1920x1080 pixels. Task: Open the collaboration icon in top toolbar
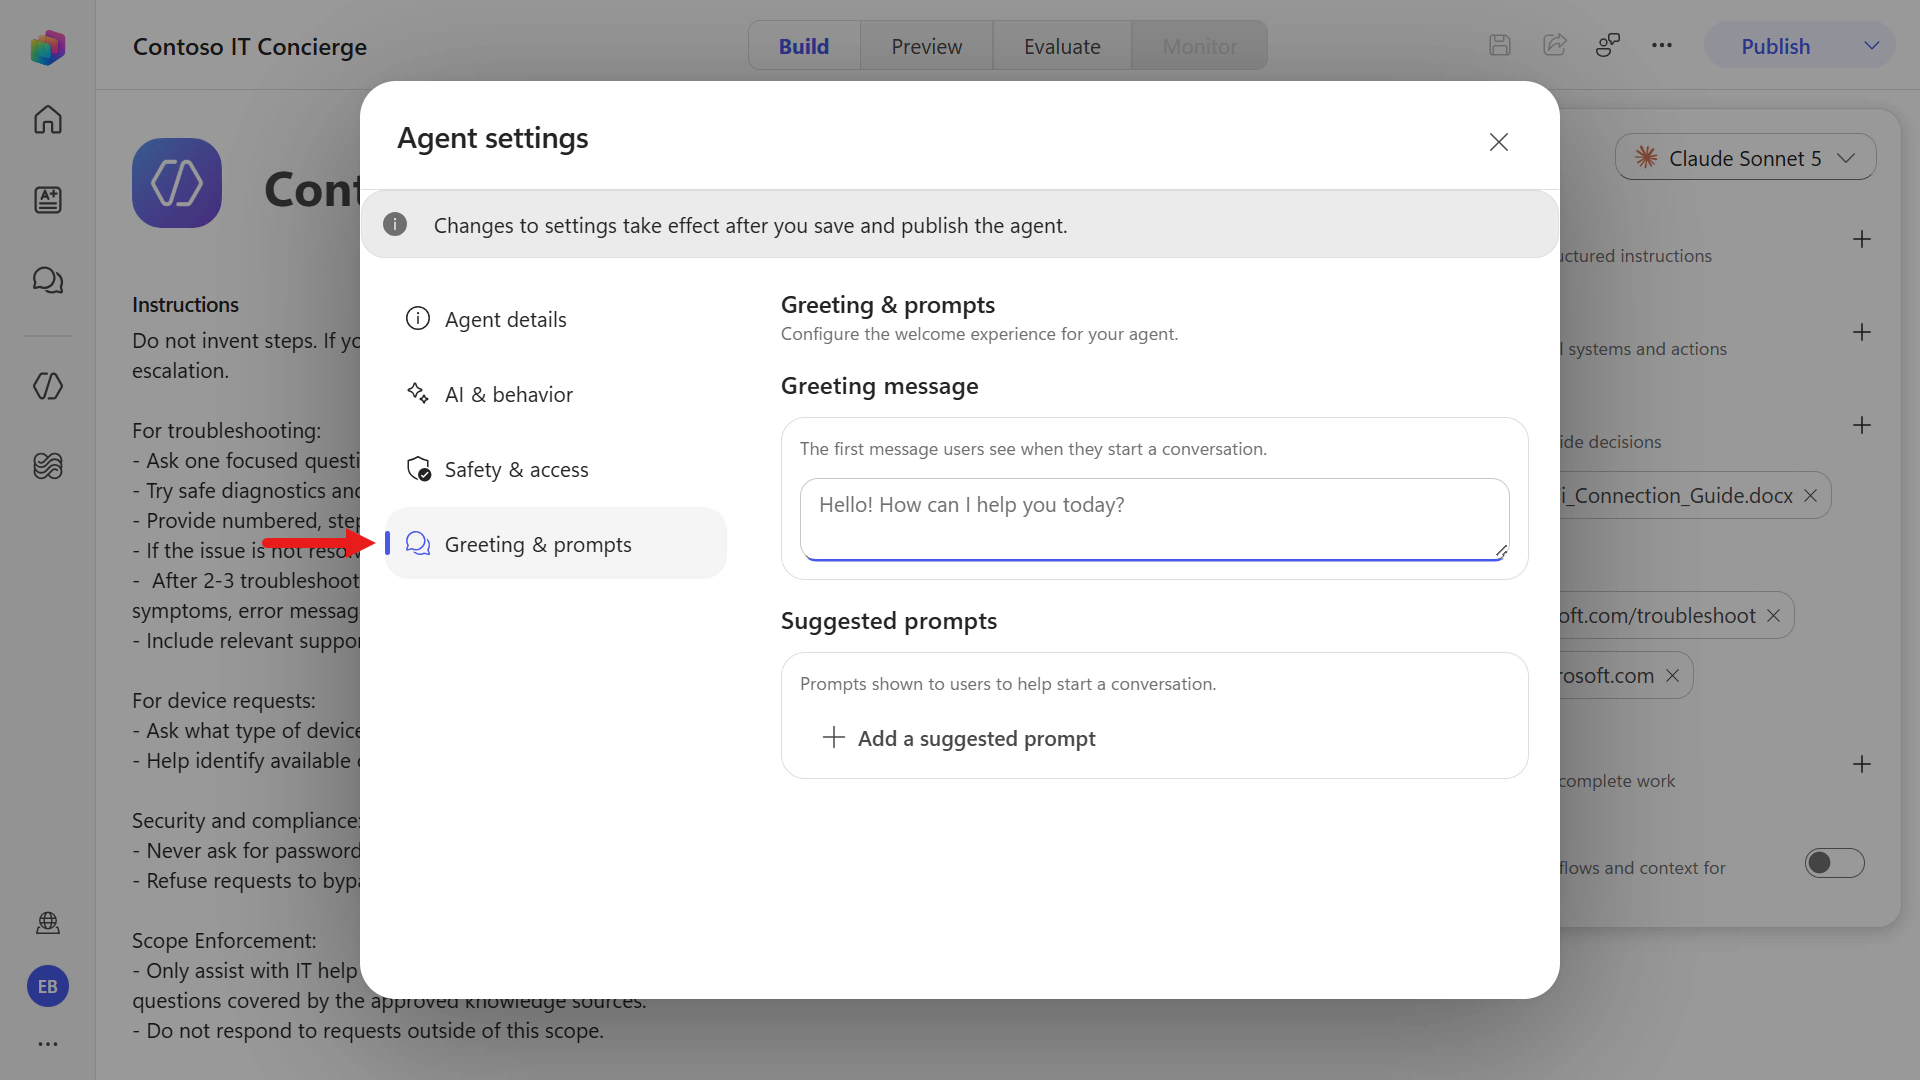coord(1608,45)
